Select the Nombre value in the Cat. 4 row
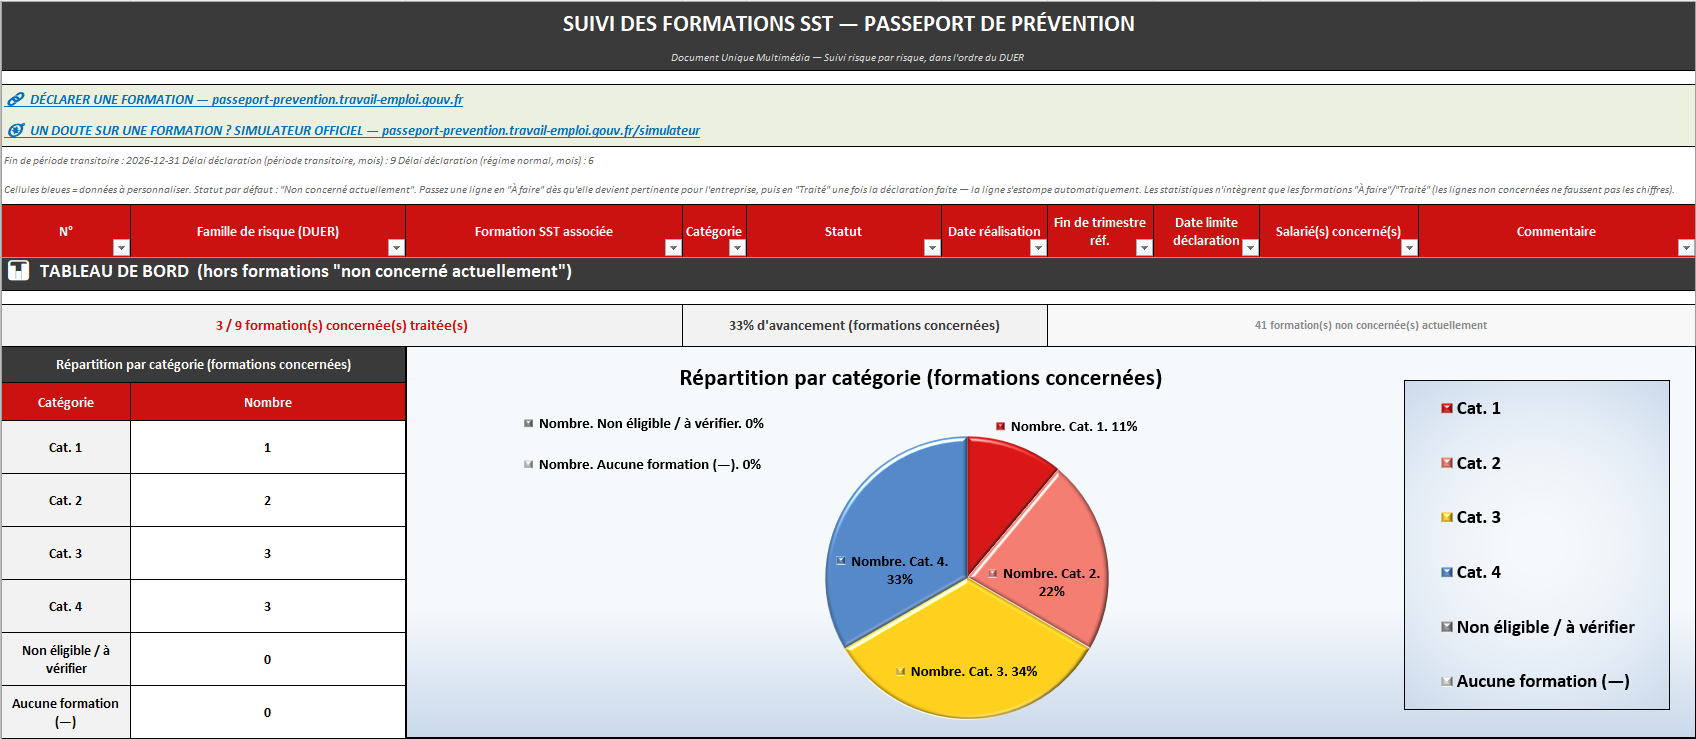This screenshot has width=1696, height=739. (268, 606)
